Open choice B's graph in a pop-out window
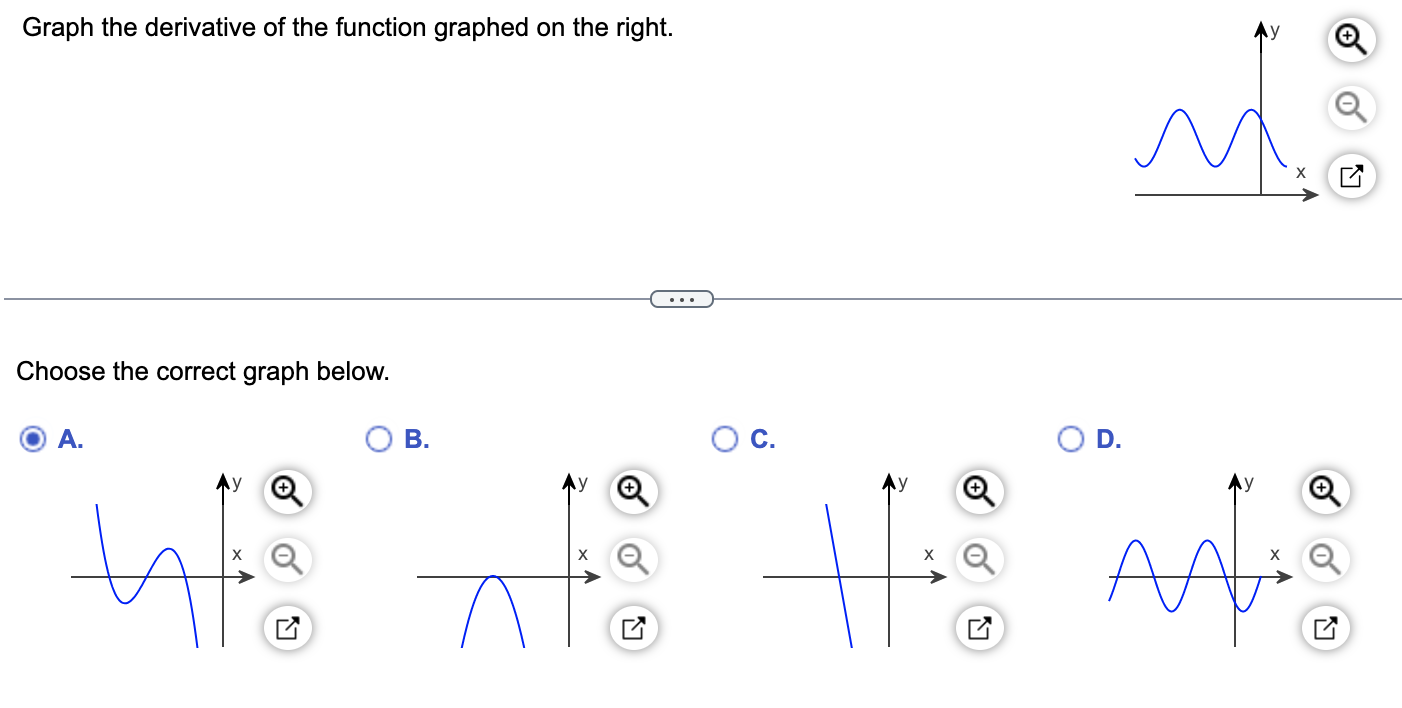The image size is (1402, 708). coord(631,628)
